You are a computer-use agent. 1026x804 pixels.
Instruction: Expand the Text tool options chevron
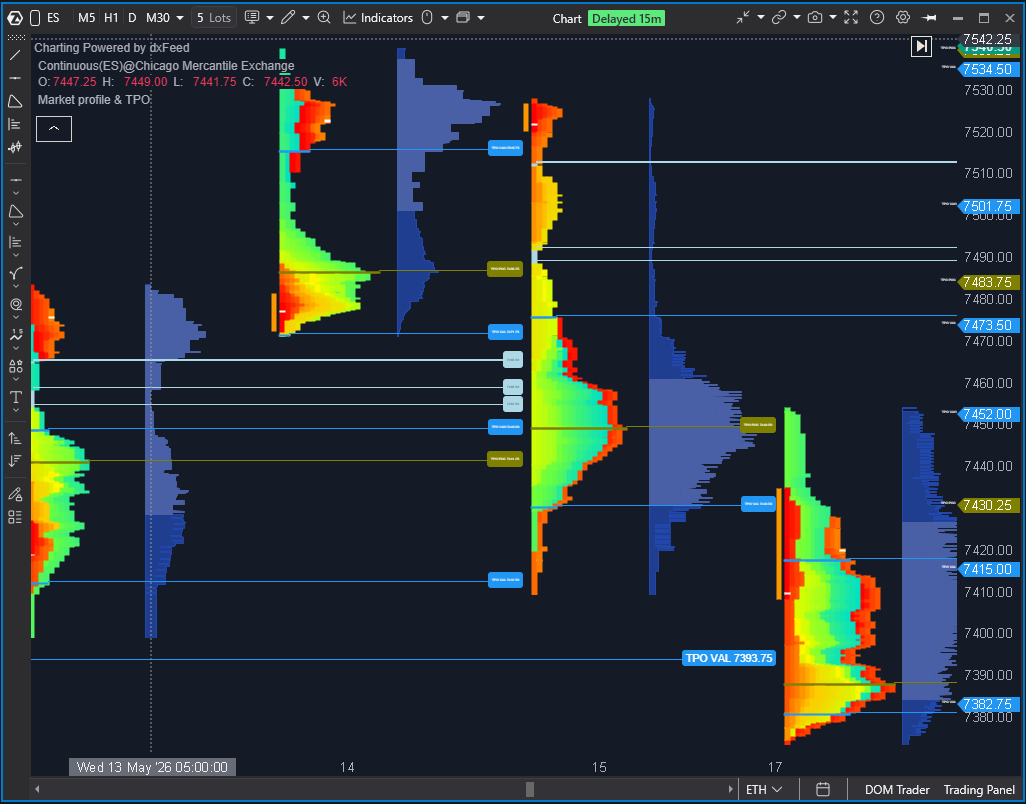[x=16, y=411]
